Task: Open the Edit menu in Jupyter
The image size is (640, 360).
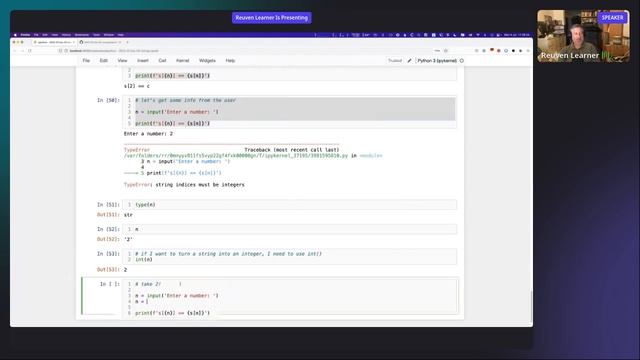Action: coord(104,60)
